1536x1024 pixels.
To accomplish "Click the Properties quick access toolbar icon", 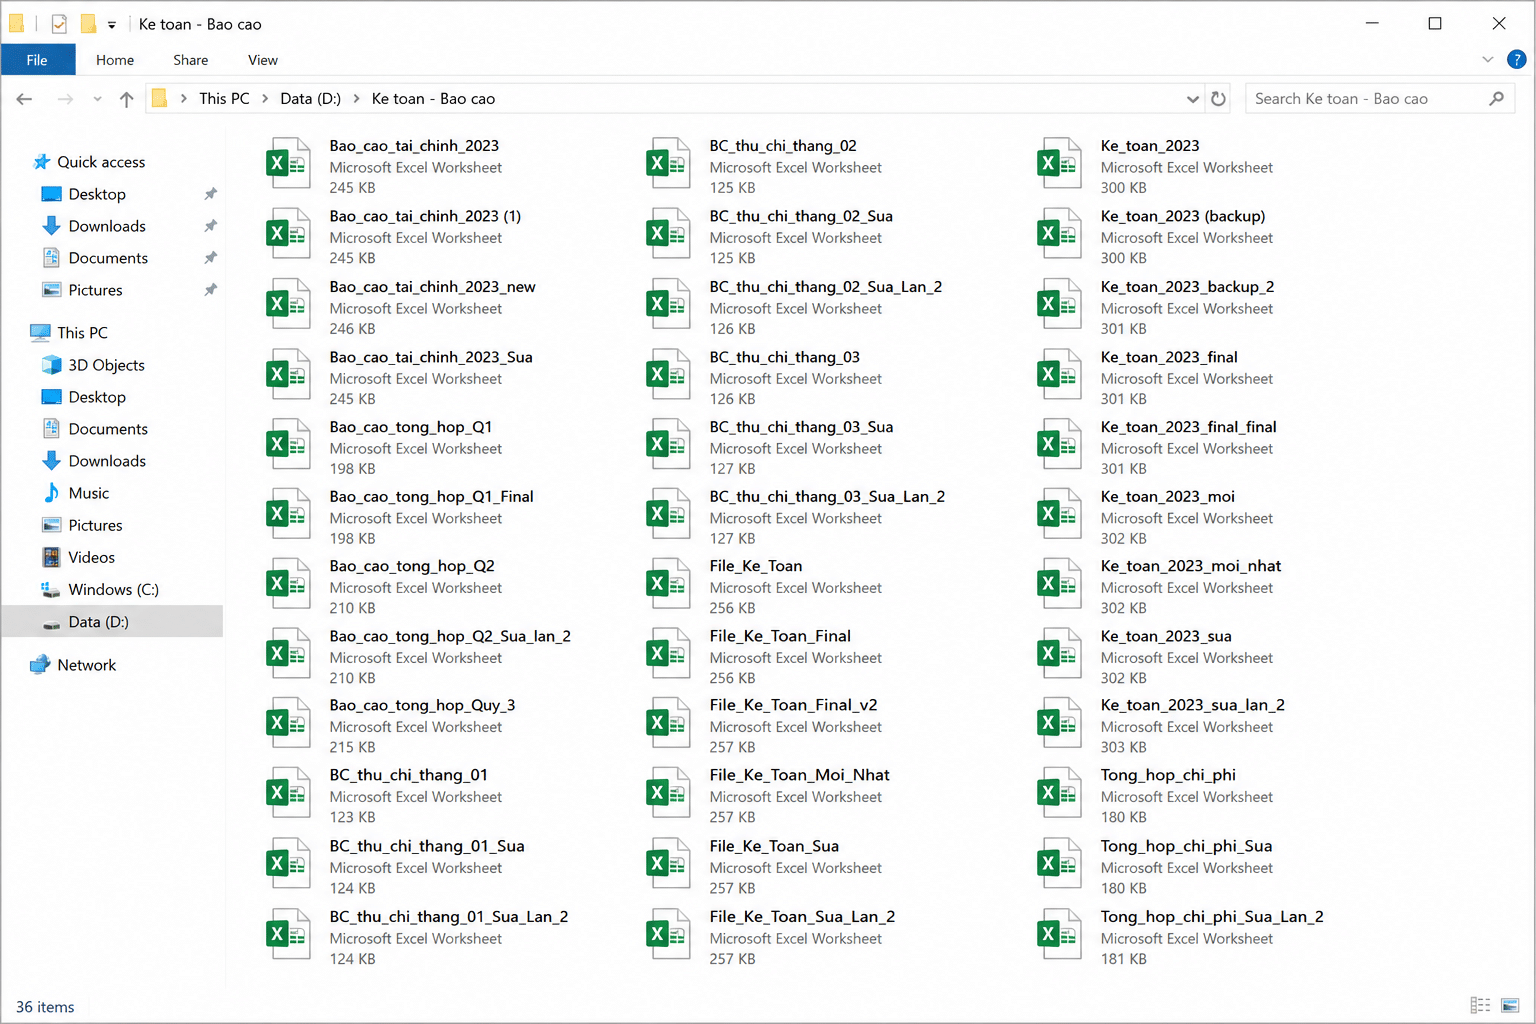I will click(59, 24).
